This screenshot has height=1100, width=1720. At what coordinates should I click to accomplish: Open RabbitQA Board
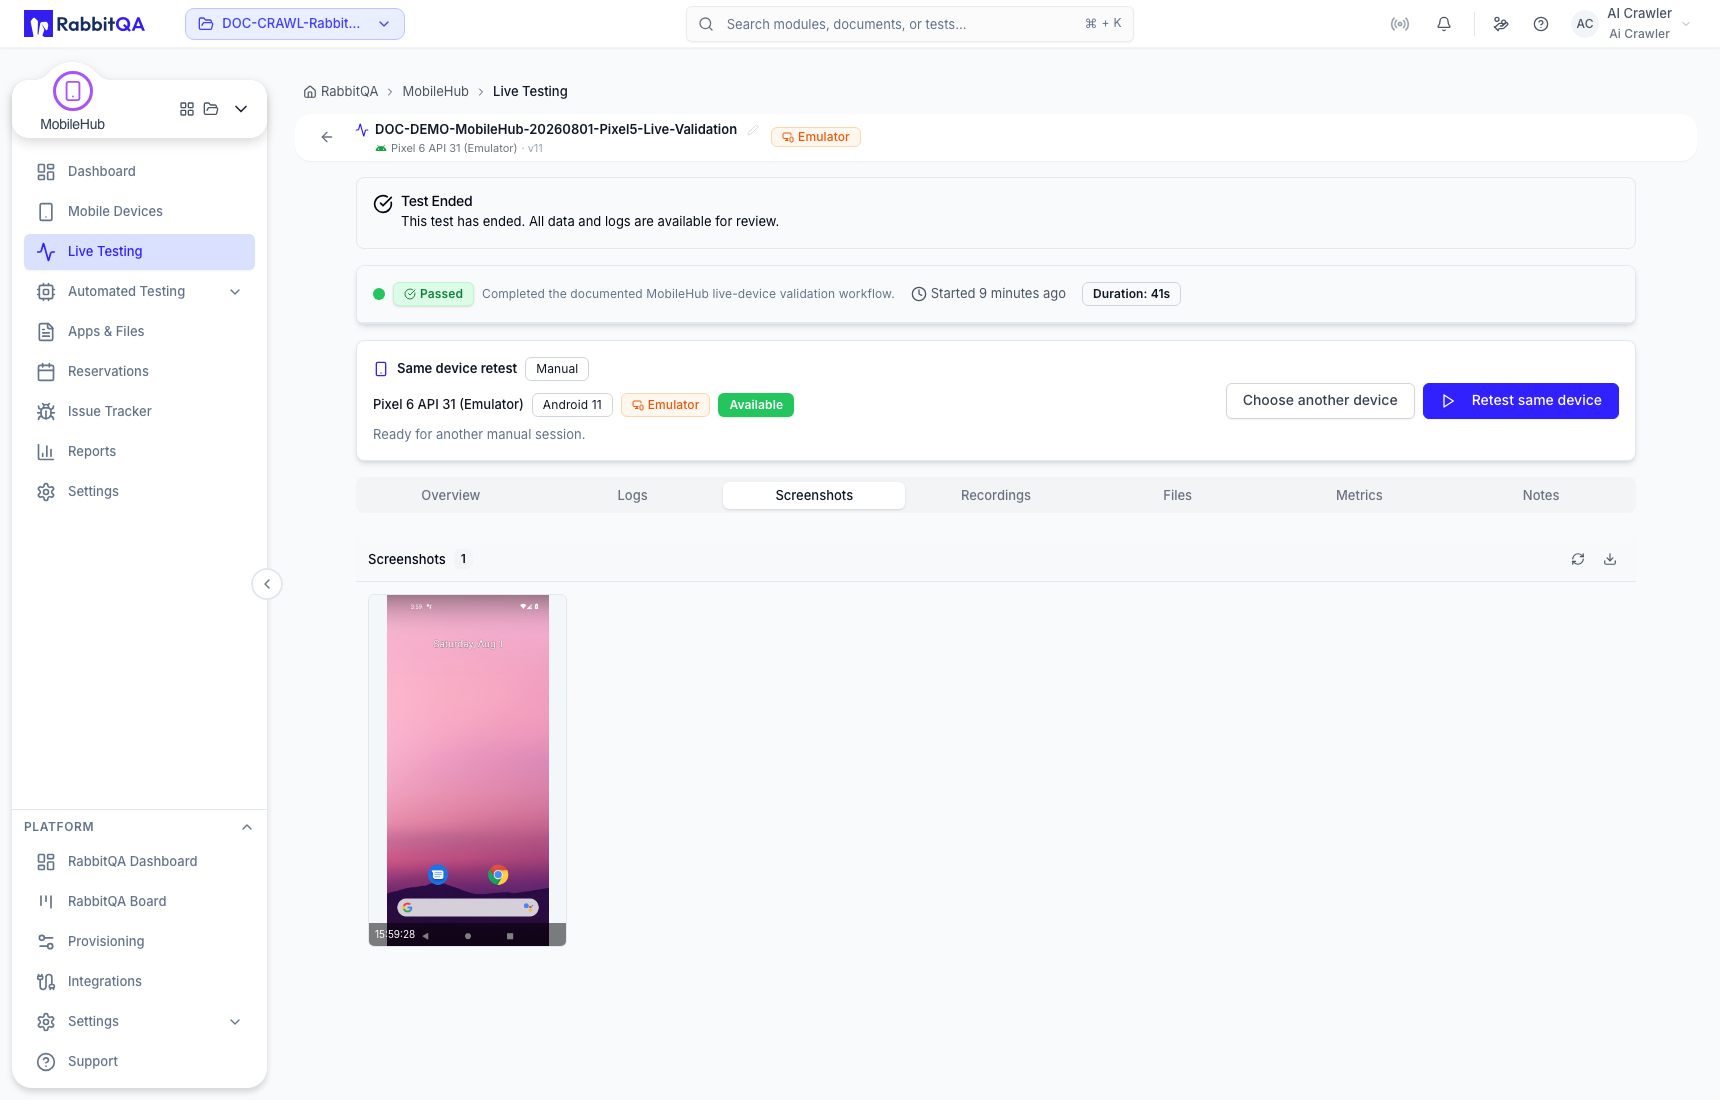139,901
